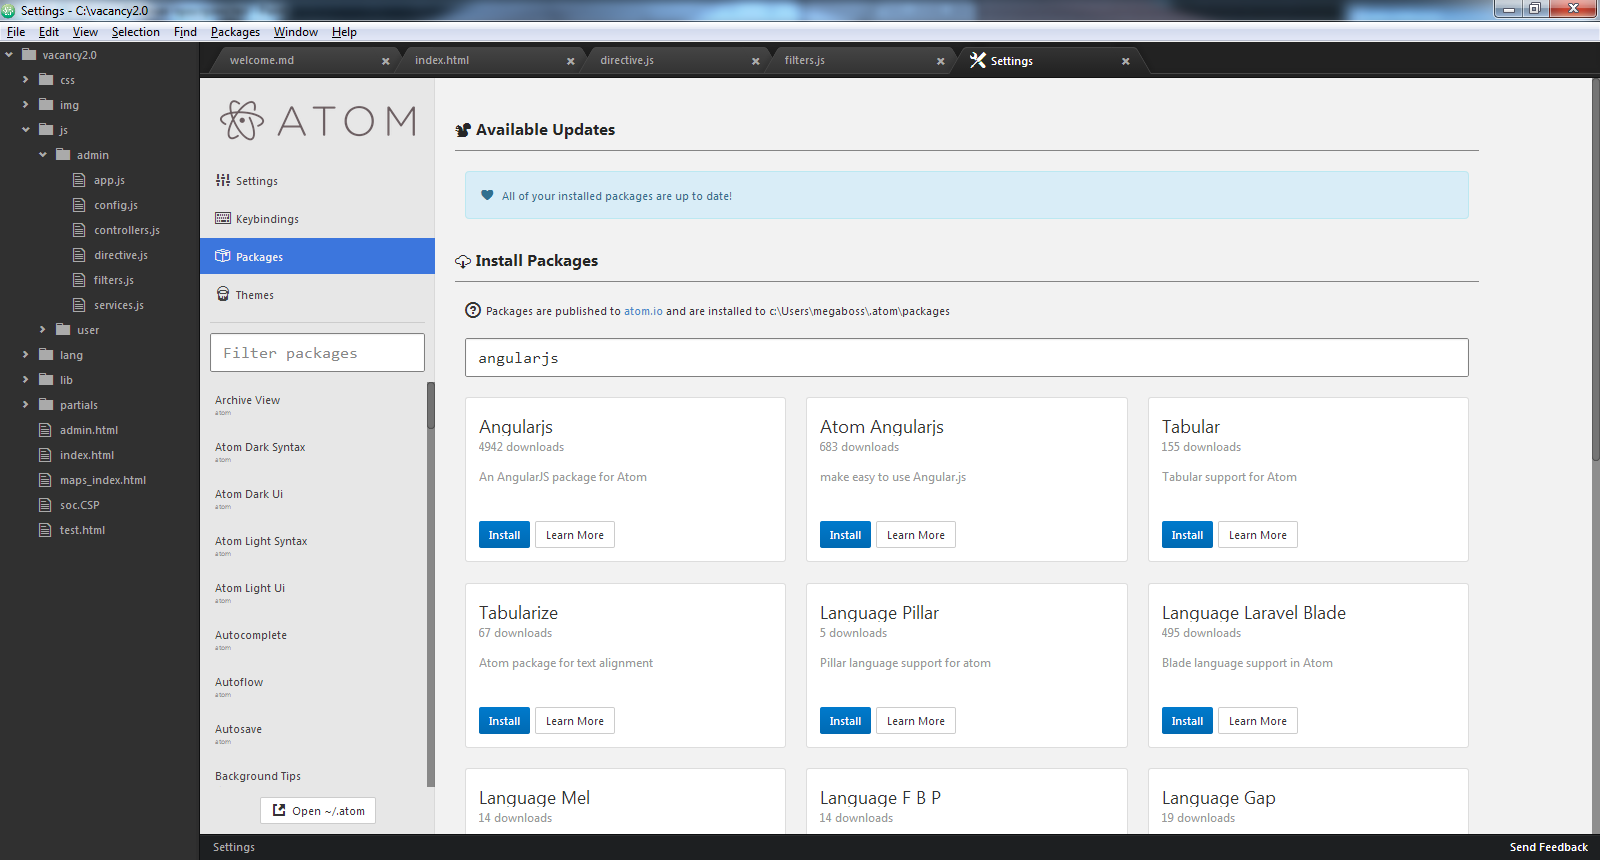Close the Settings tab

coord(1126,61)
